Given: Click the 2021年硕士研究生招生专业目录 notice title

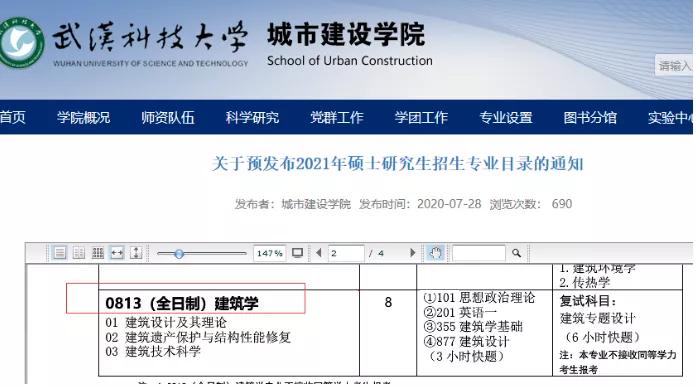Looking at the screenshot, I should point(397,164).
